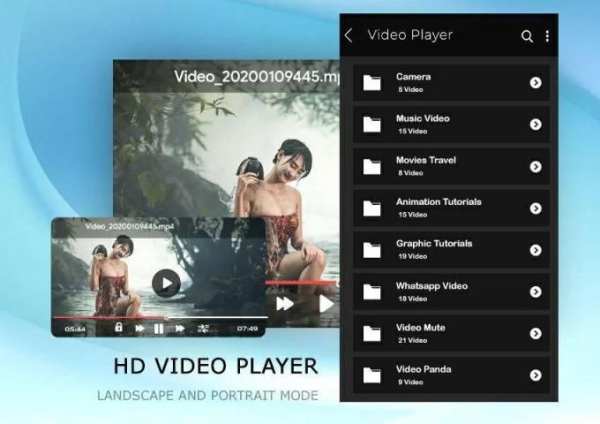Click the Graphic Tutorials folder icon

point(372,250)
